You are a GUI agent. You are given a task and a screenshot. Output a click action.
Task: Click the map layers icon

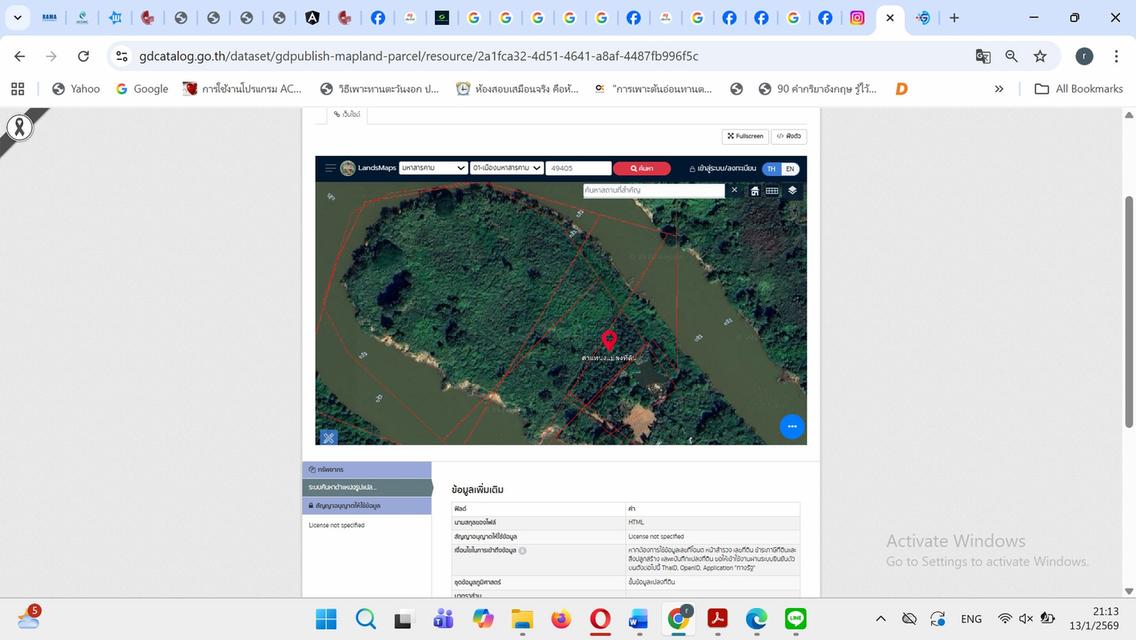(x=792, y=190)
